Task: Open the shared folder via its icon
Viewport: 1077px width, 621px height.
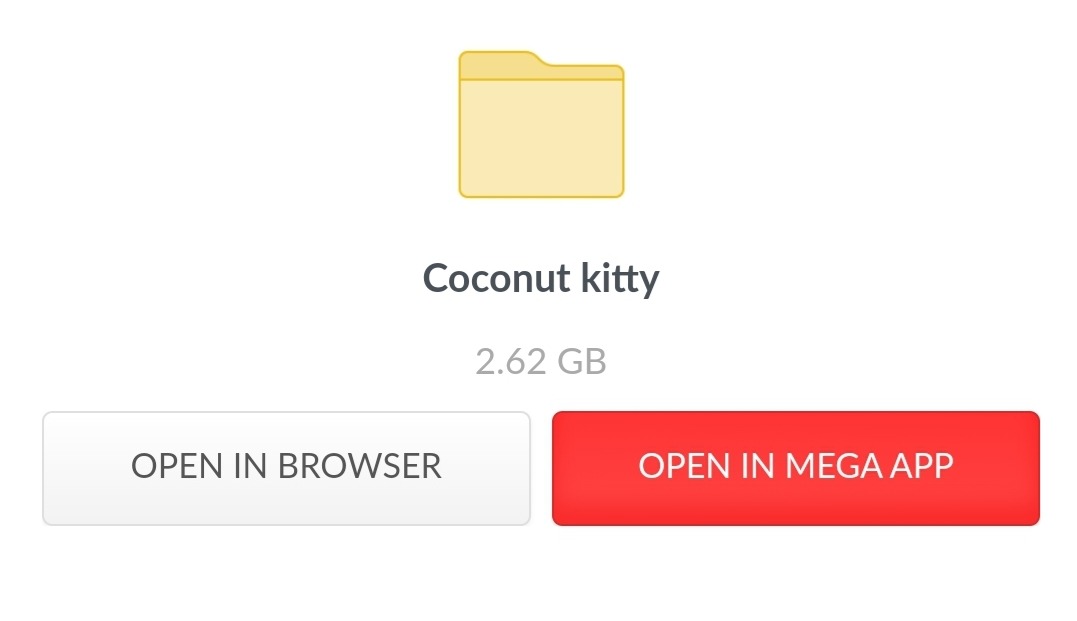Action: tap(541, 125)
